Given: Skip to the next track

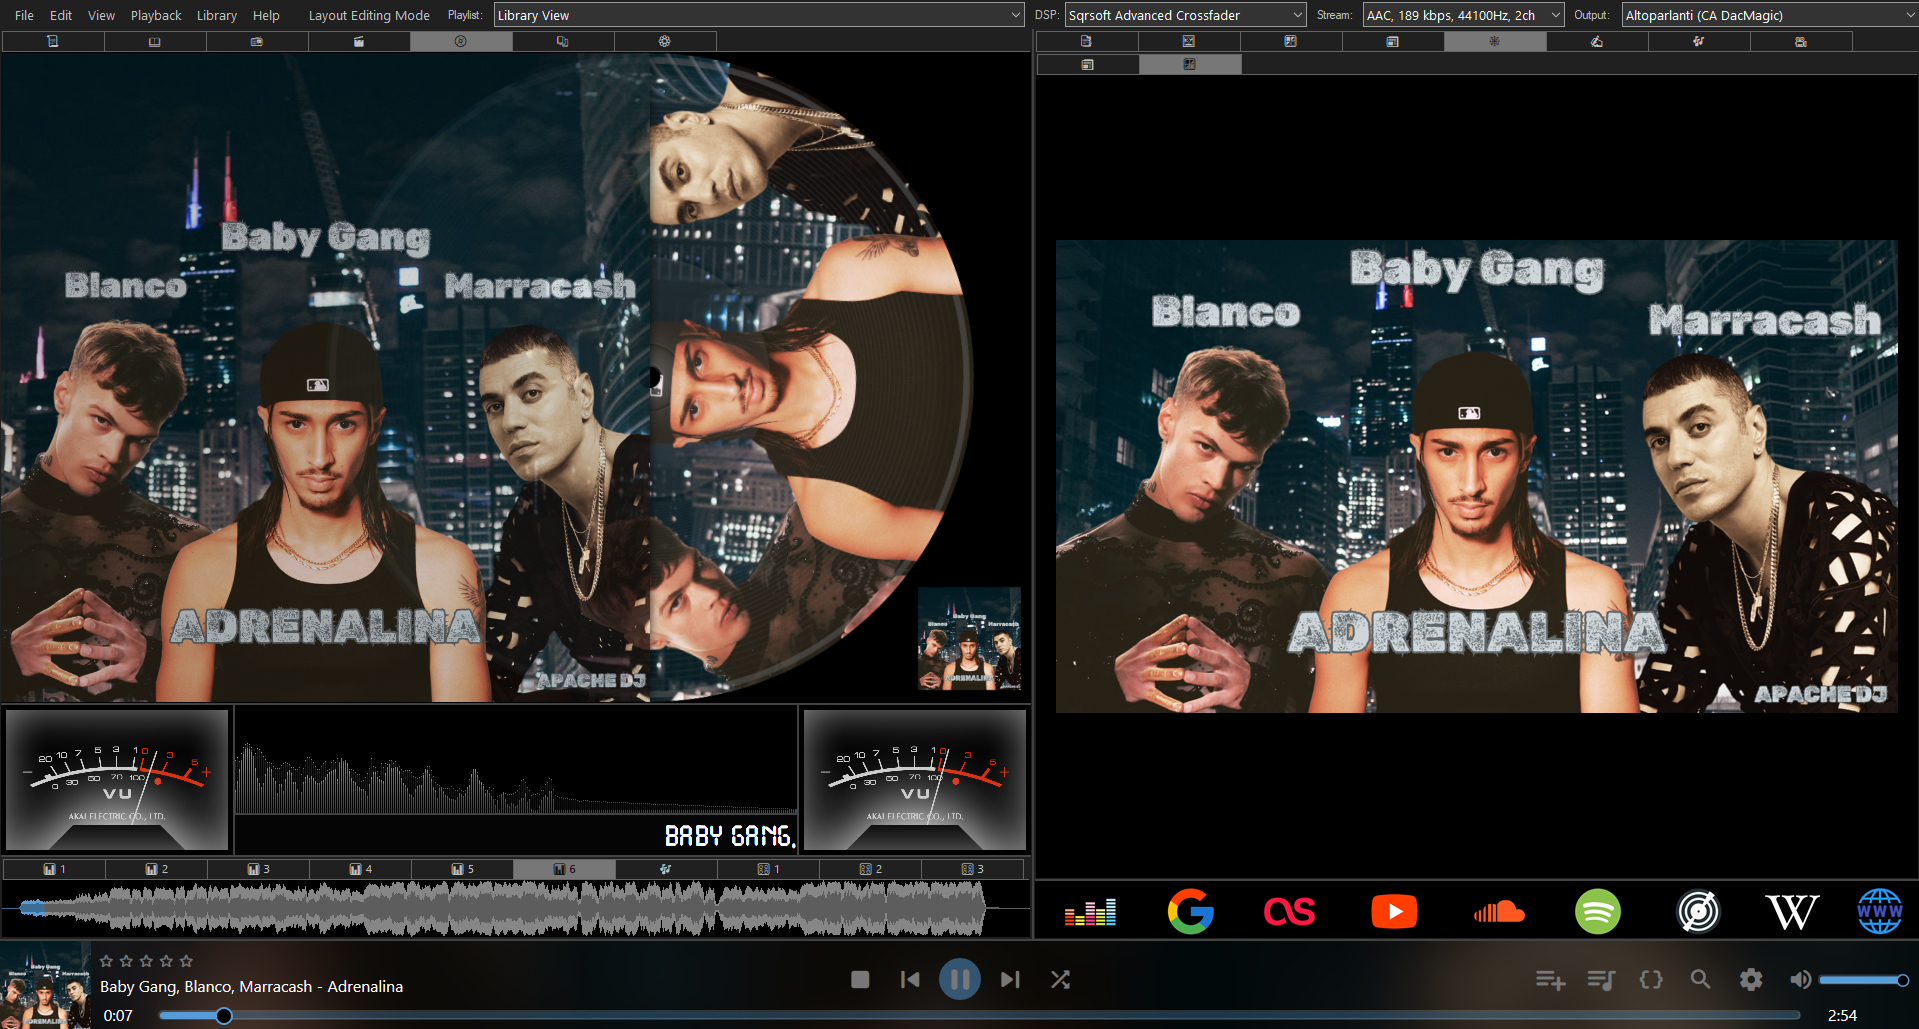Looking at the screenshot, I should 1010,980.
